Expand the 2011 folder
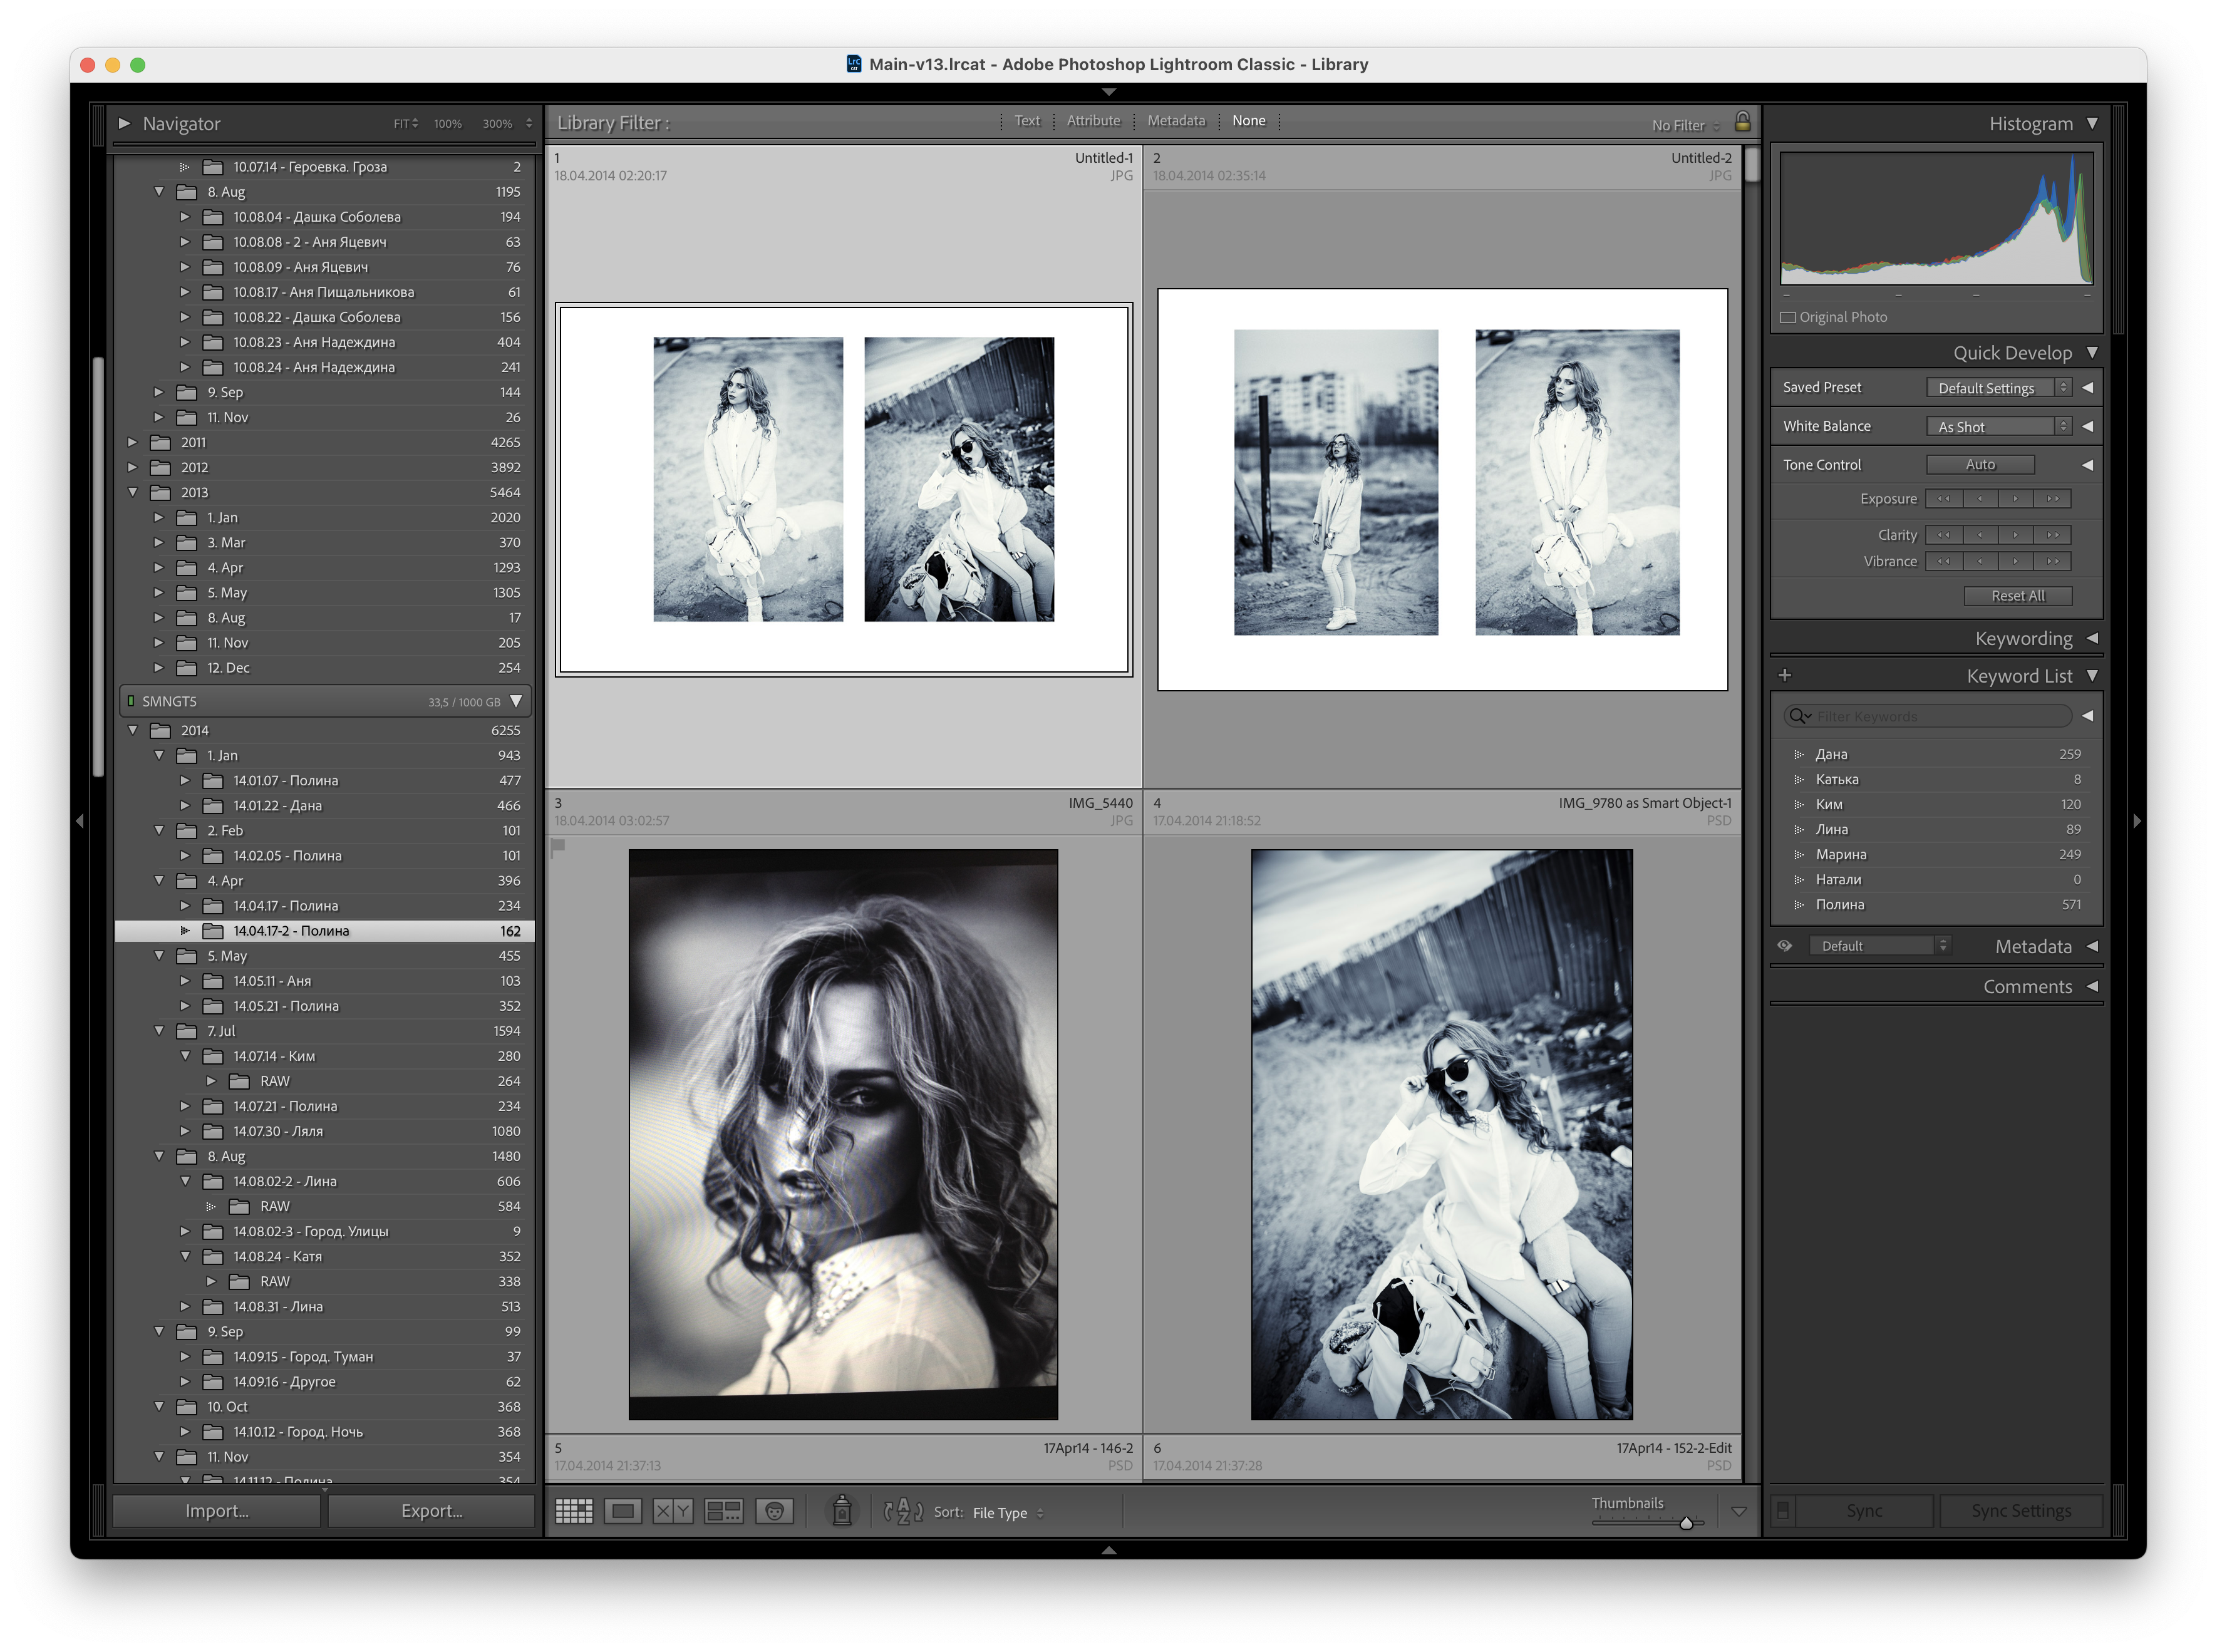The width and height of the screenshot is (2217, 1652). coord(133,442)
